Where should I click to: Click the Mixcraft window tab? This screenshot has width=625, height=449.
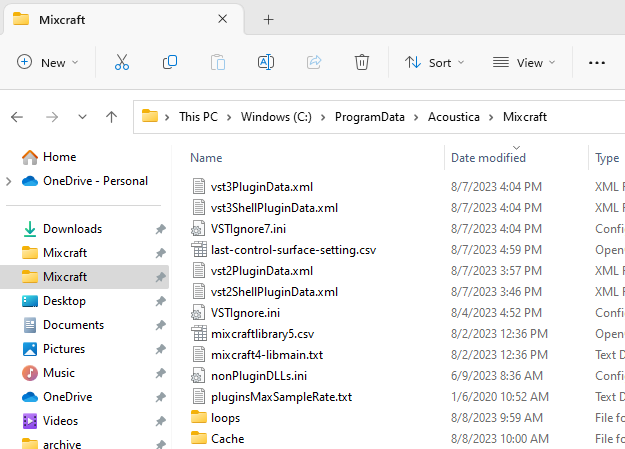[x=124, y=19]
